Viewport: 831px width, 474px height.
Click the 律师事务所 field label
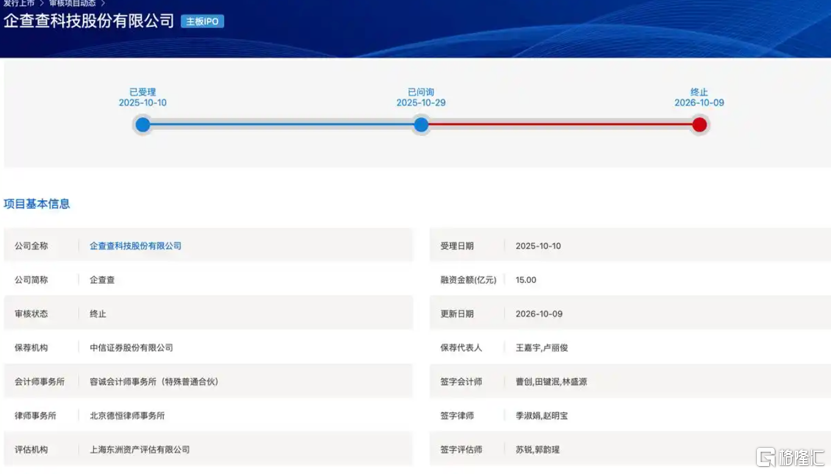pyautogui.click(x=36, y=416)
